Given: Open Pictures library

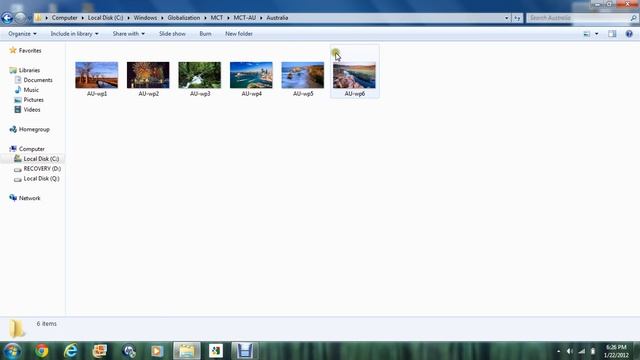Looking at the screenshot, I should coord(33,100).
